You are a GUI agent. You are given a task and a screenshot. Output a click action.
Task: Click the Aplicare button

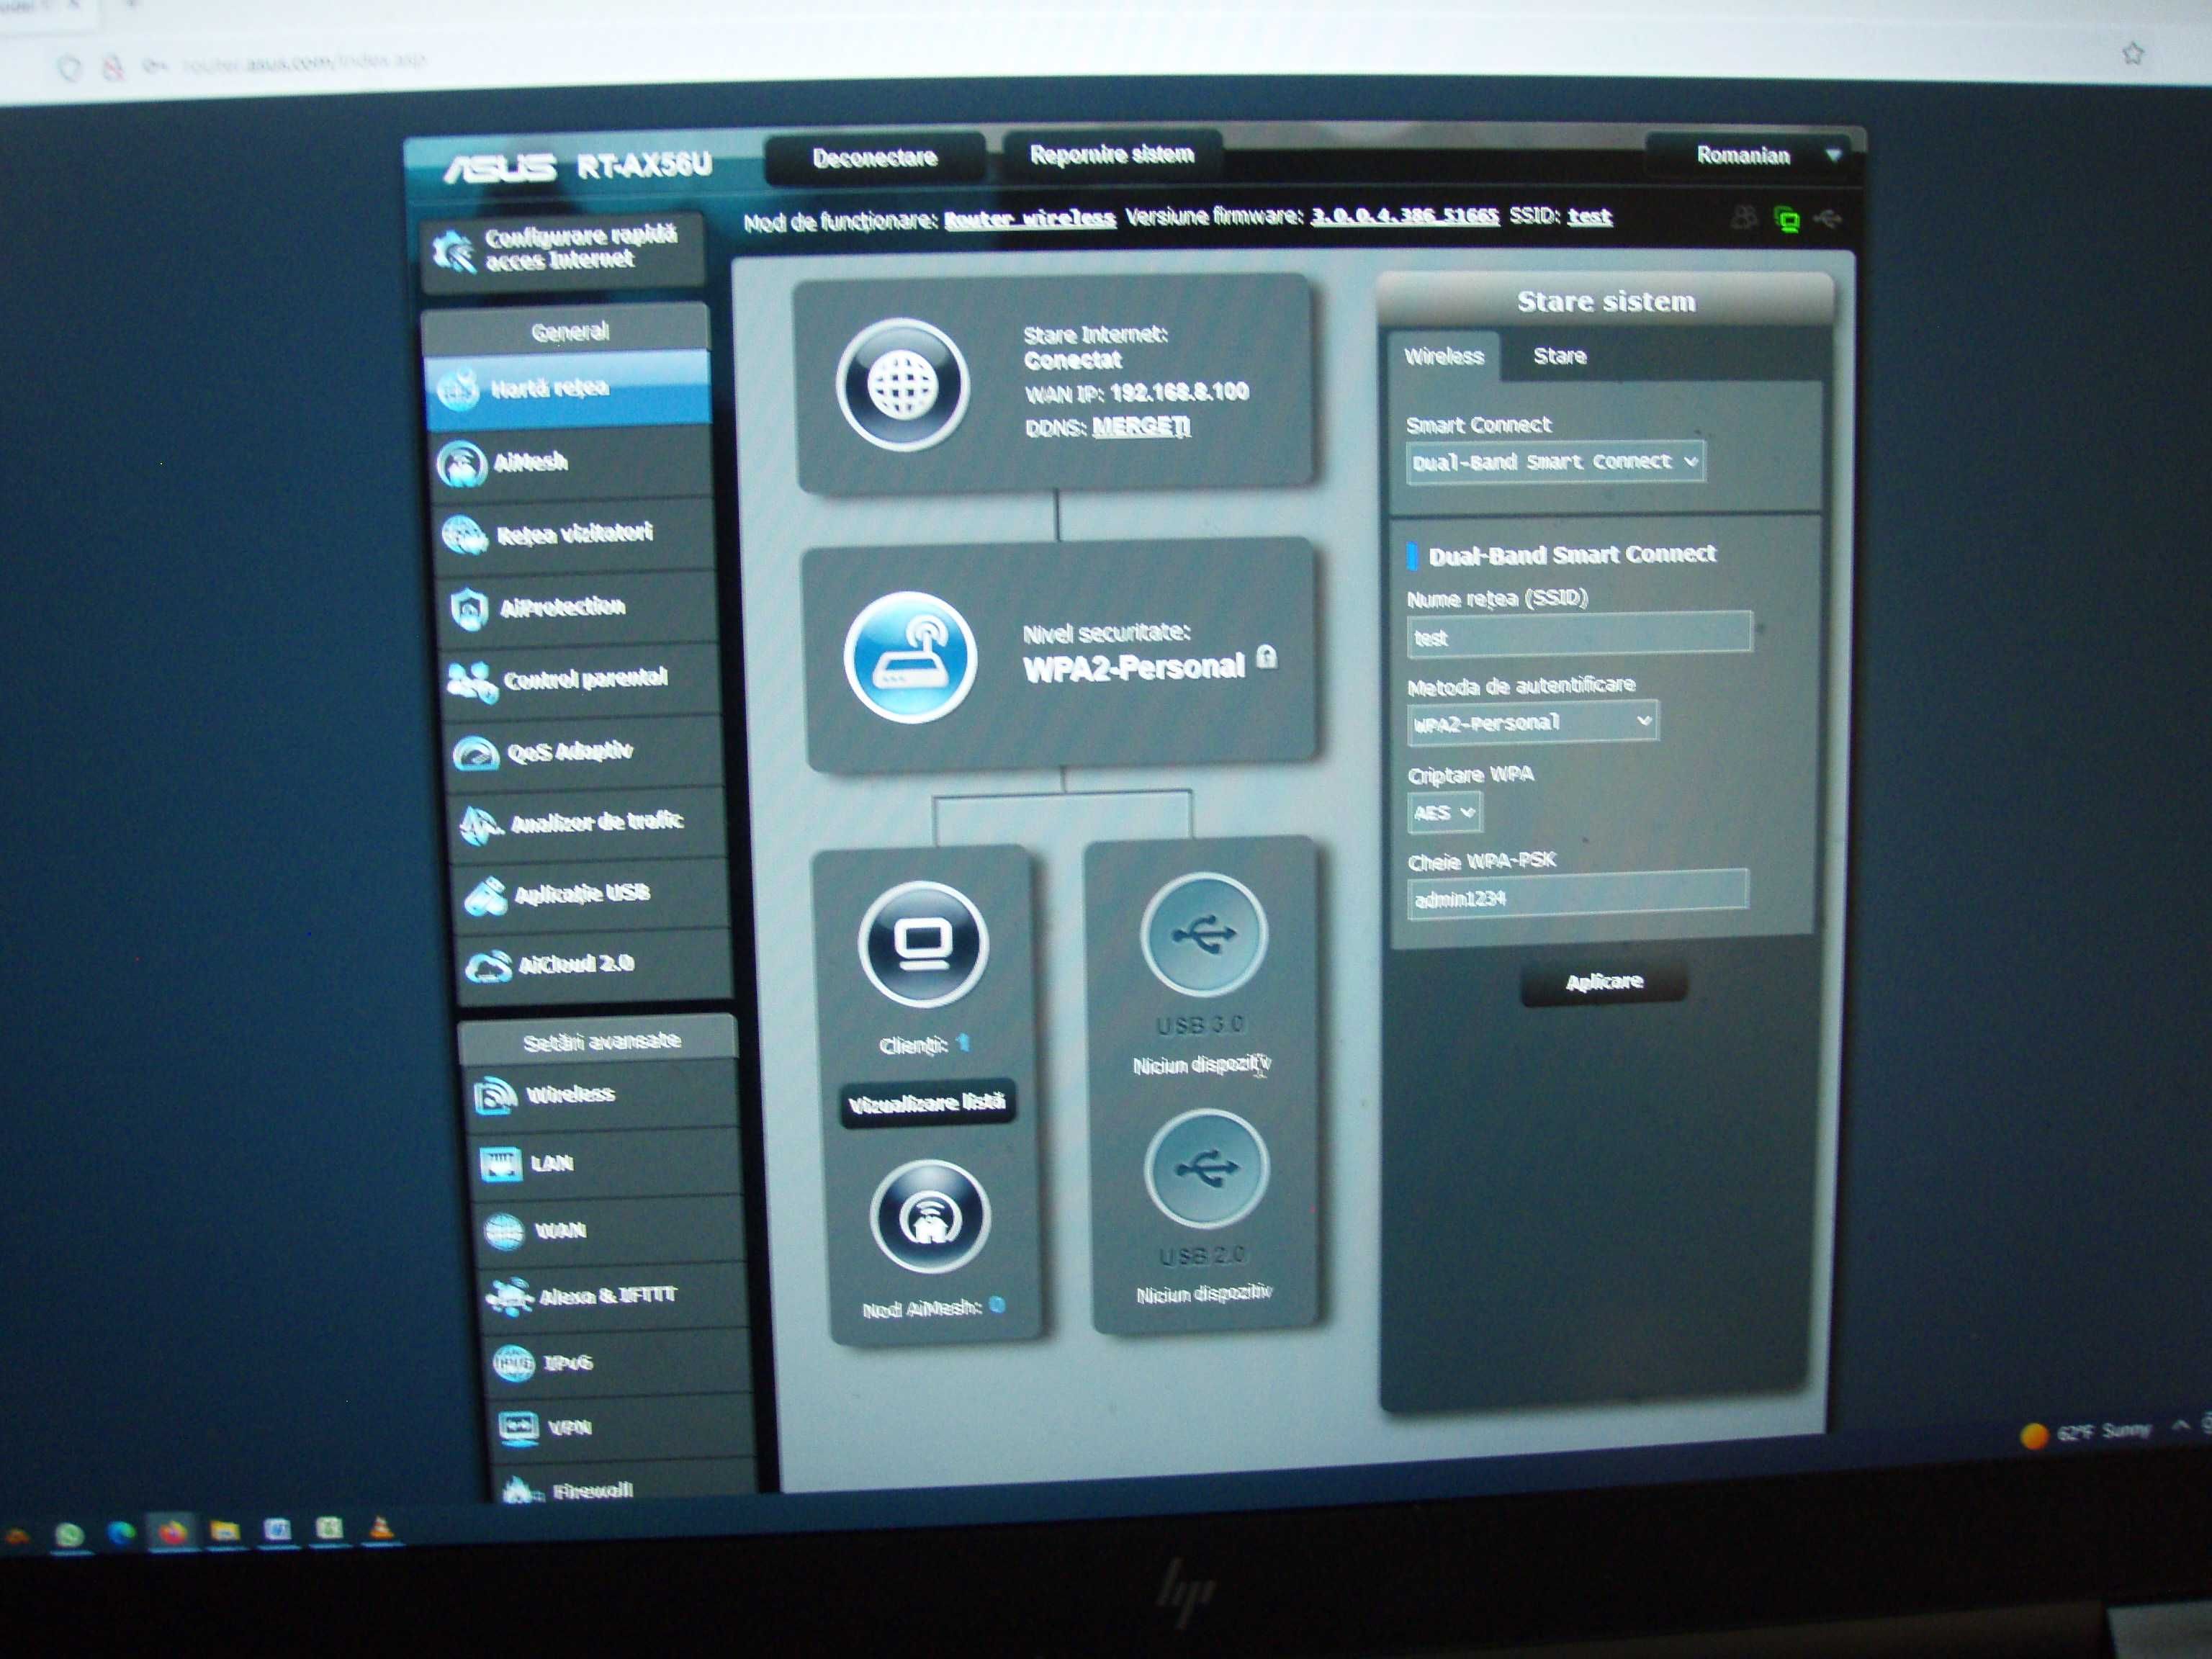pos(1604,982)
